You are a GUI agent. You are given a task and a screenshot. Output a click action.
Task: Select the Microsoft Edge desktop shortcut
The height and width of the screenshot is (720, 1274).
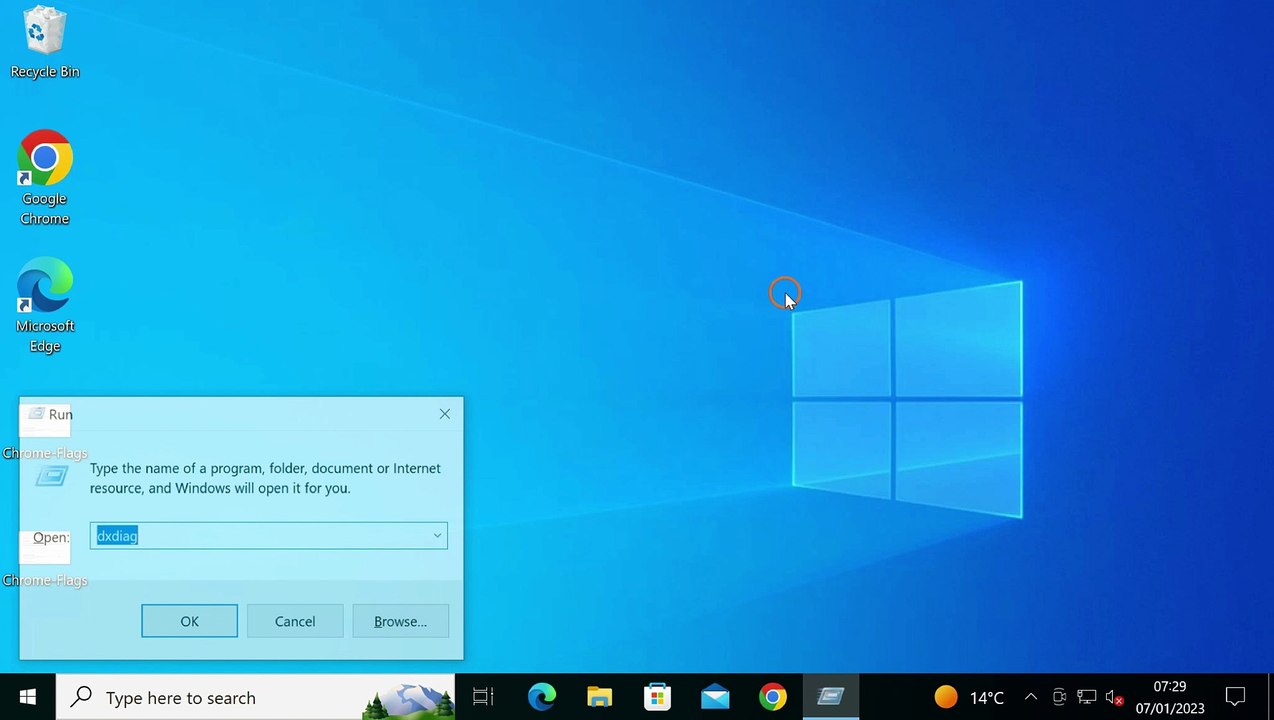44,305
